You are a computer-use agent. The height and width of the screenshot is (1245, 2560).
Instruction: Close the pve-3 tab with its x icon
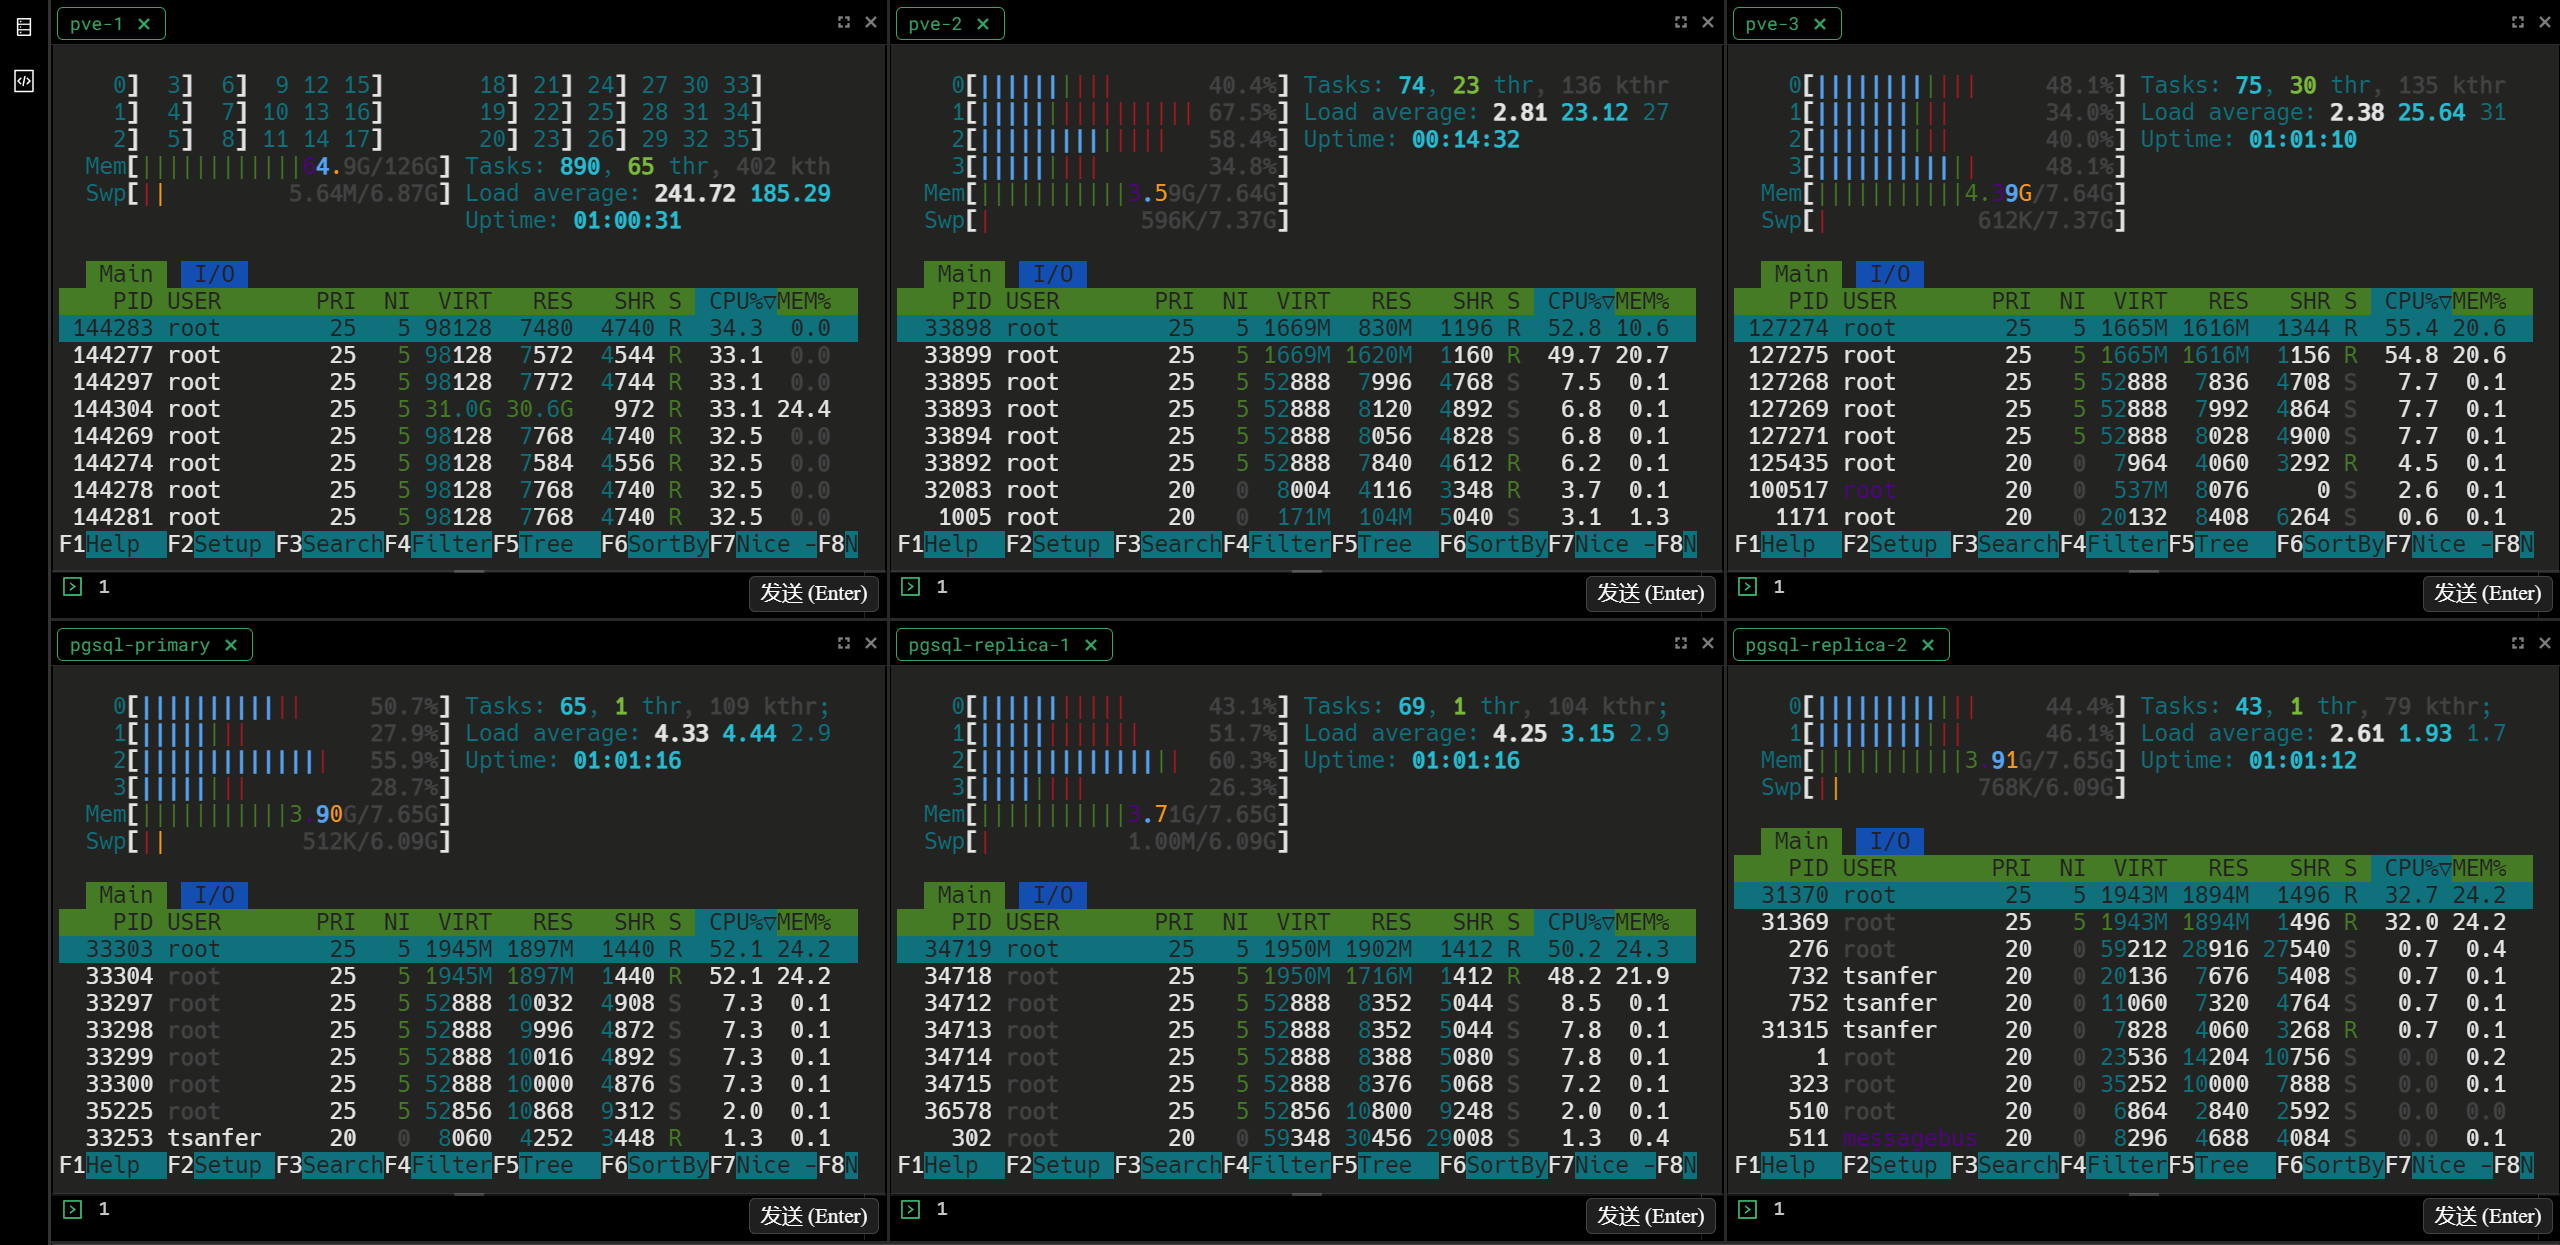click(1820, 24)
